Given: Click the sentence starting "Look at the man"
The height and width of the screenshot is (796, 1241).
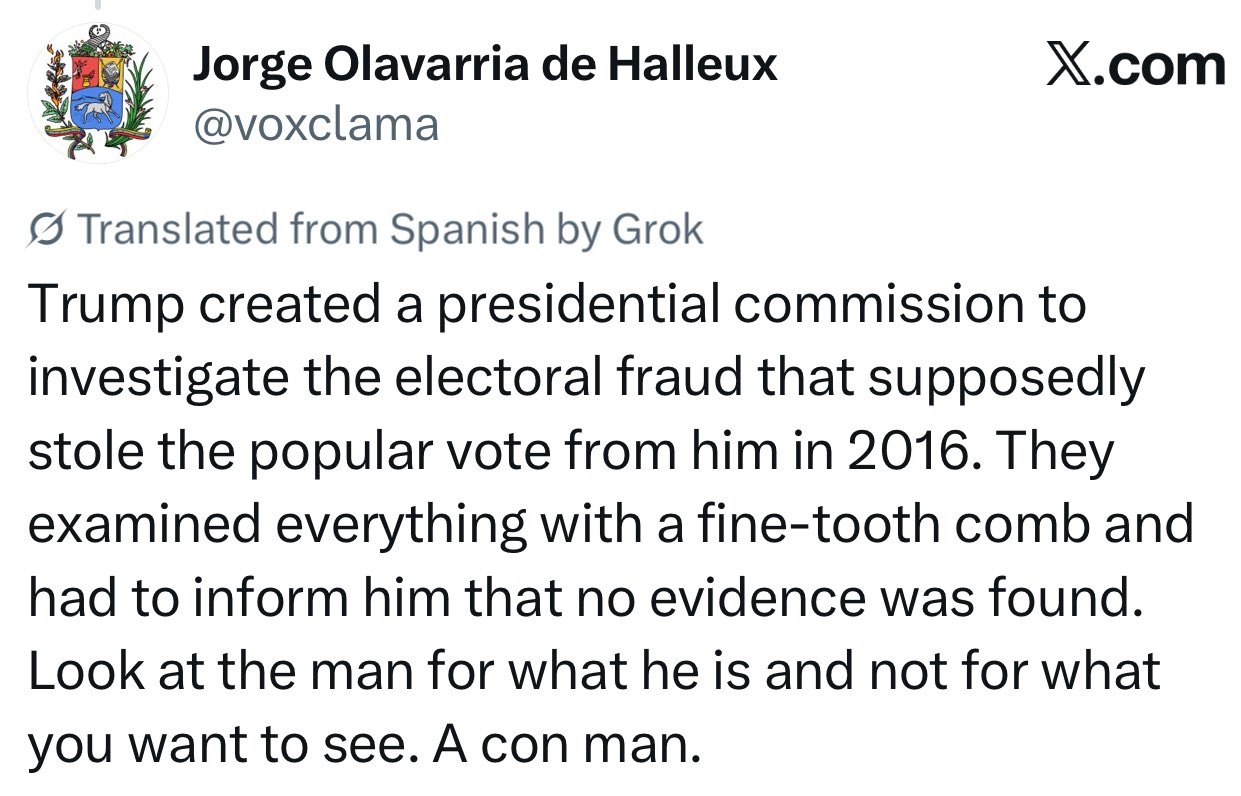Looking at the screenshot, I should point(594,672).
